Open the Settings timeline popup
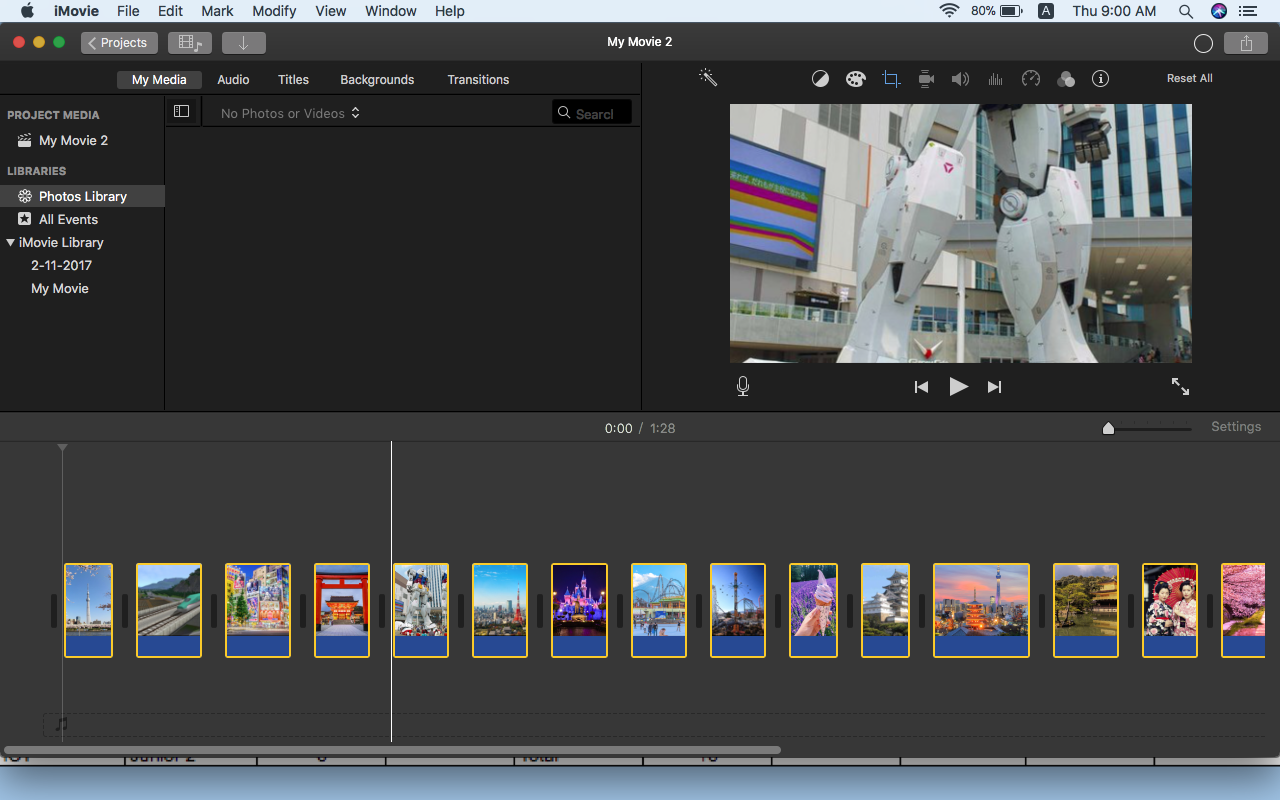This screenshot has width=1280, height=800. click(1236, 427)
